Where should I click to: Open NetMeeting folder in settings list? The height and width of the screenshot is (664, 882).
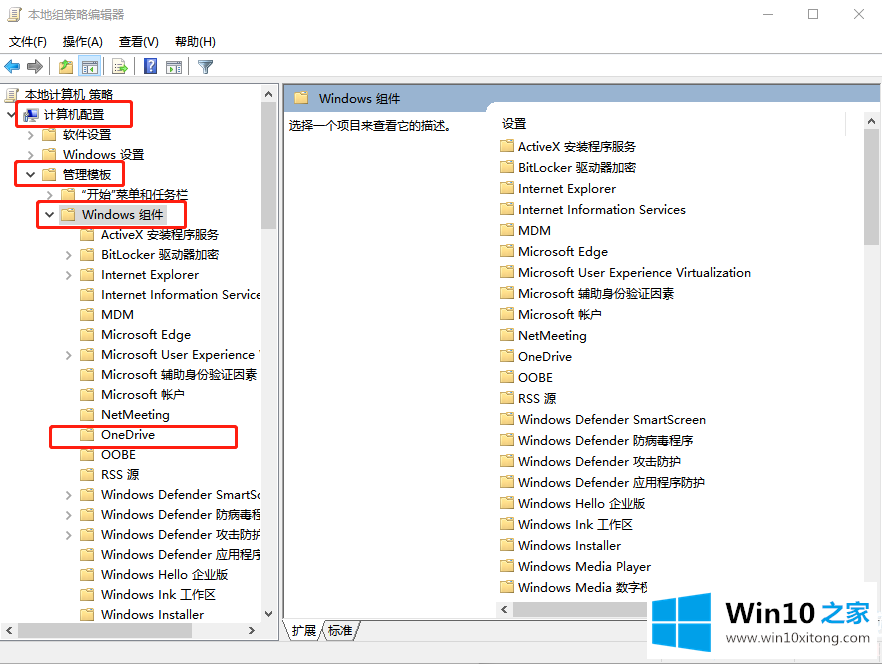point(552,336)
